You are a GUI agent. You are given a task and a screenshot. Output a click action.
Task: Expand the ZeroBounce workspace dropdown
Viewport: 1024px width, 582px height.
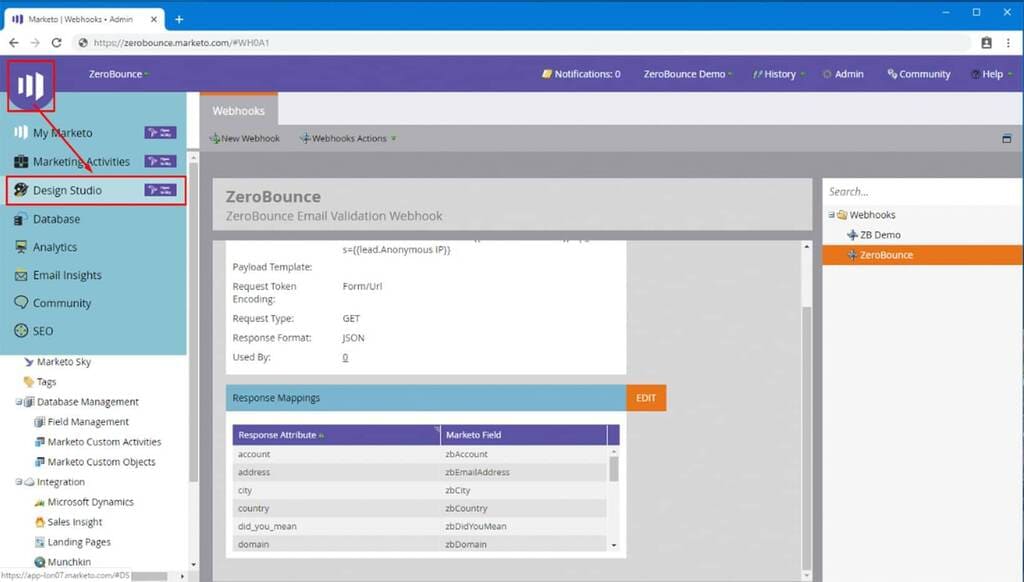[x=118, y=74]
